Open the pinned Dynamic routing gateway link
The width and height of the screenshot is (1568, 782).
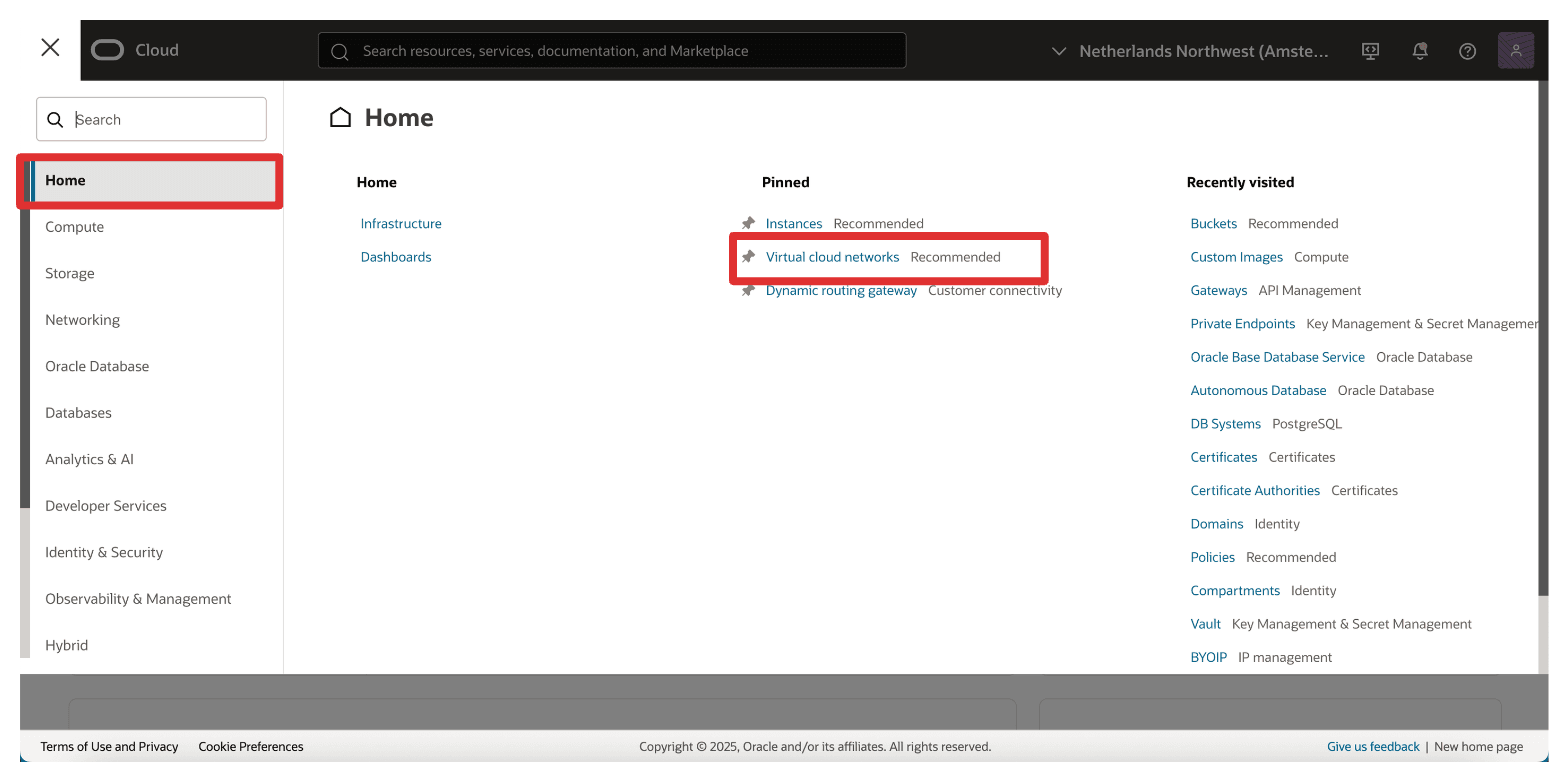click(x=841, y=290)
